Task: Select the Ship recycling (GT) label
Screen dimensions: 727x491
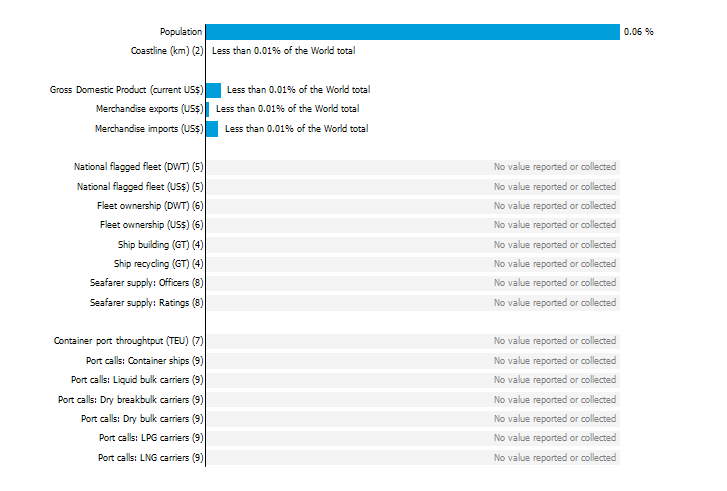Action: click(159, 264)
